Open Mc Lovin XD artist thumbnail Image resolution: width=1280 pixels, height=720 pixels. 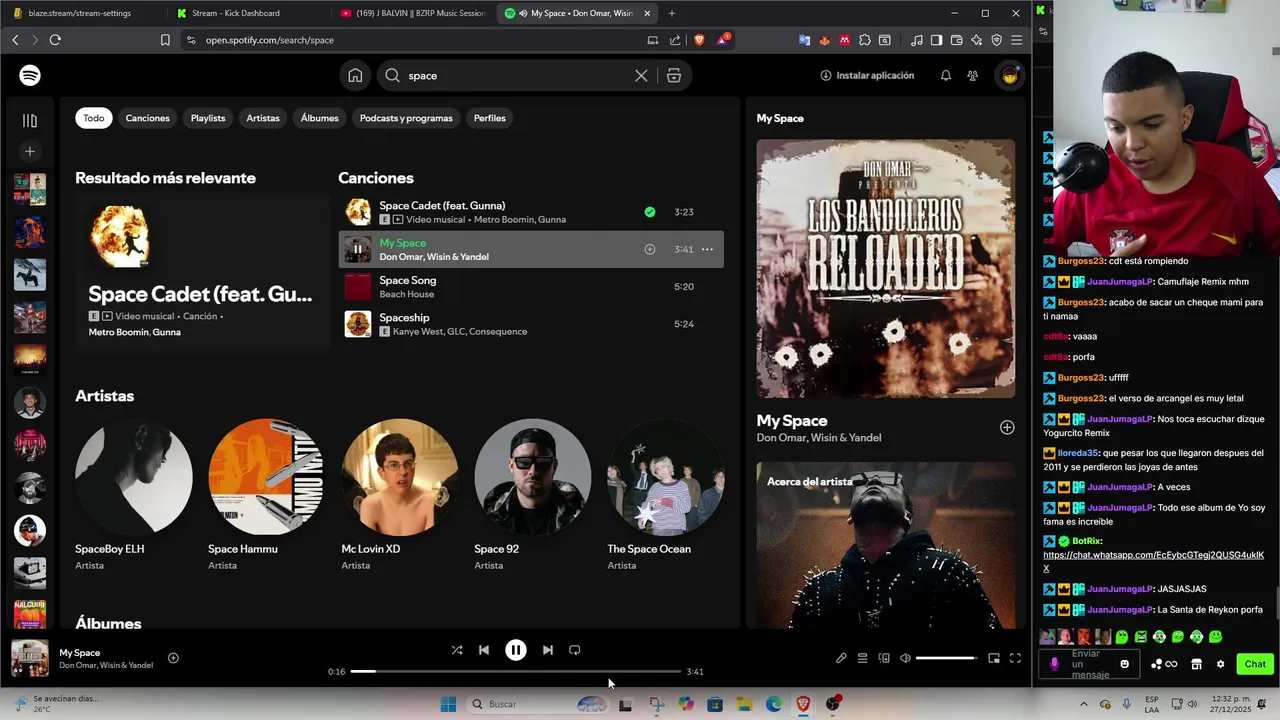399,477
